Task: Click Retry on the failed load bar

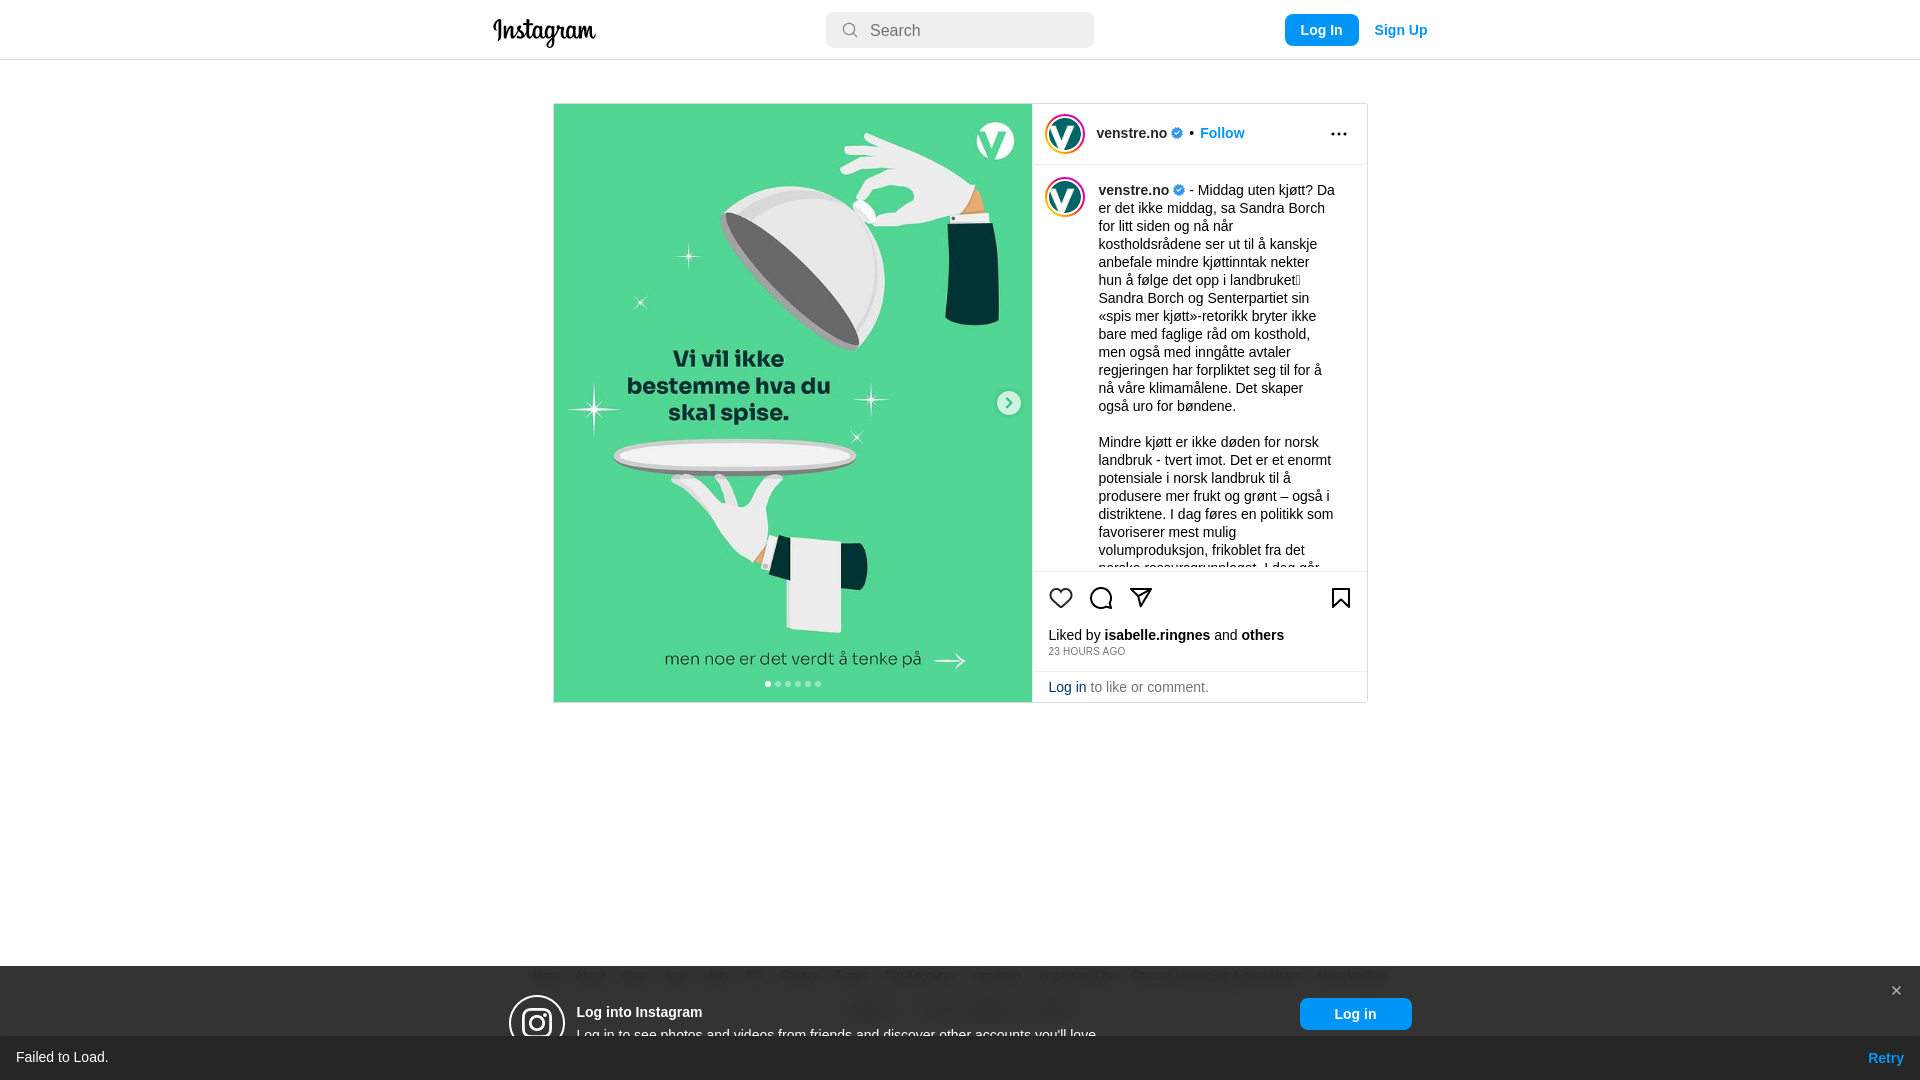Action: (x=1885, y=1058)
